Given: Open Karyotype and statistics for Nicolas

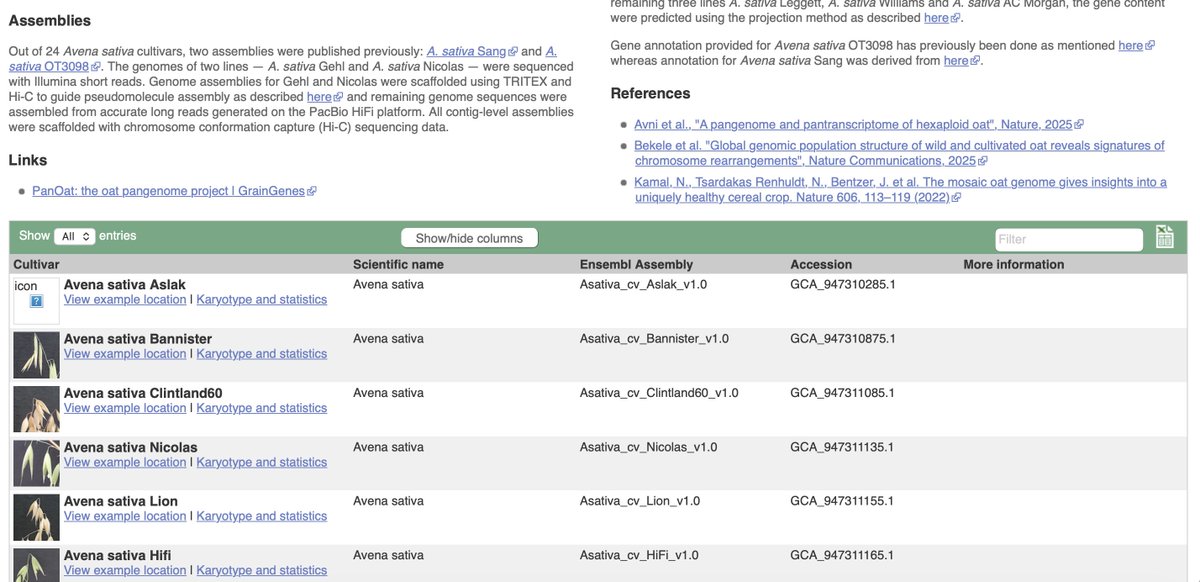Looking at the screenshot, I should click(x=262, y=461).
